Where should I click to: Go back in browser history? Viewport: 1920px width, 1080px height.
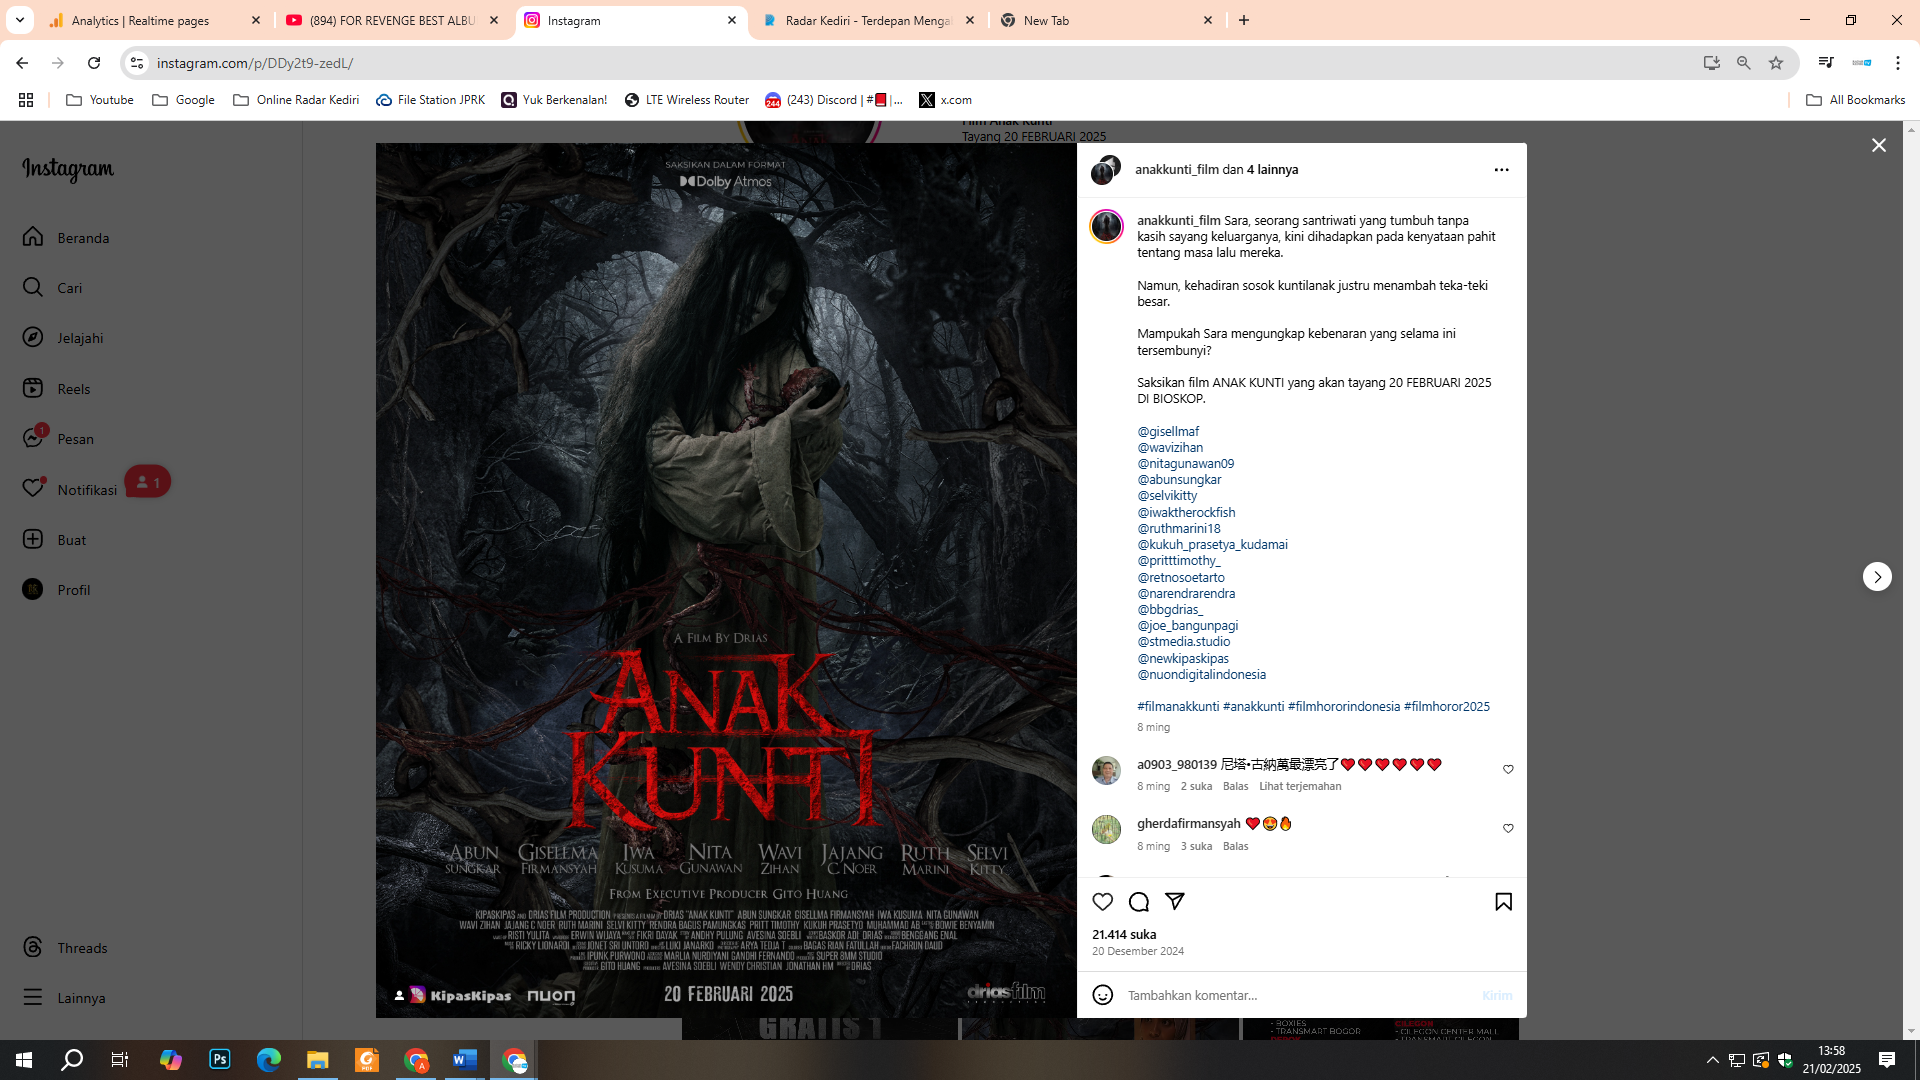tap(22, 63)
